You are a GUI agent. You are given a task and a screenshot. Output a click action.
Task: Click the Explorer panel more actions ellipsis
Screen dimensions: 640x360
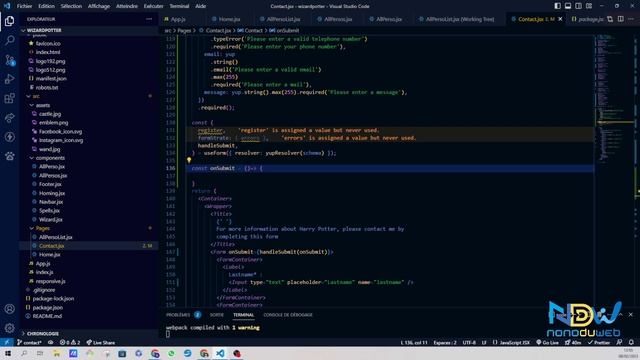coord(149,19)
